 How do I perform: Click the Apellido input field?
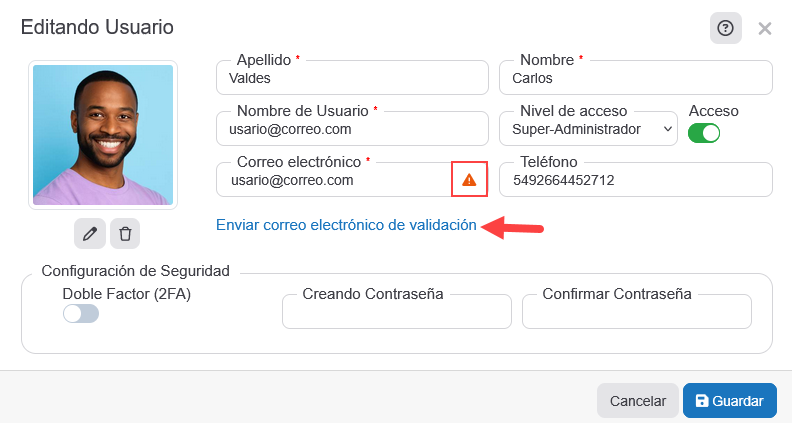(350, 78)
